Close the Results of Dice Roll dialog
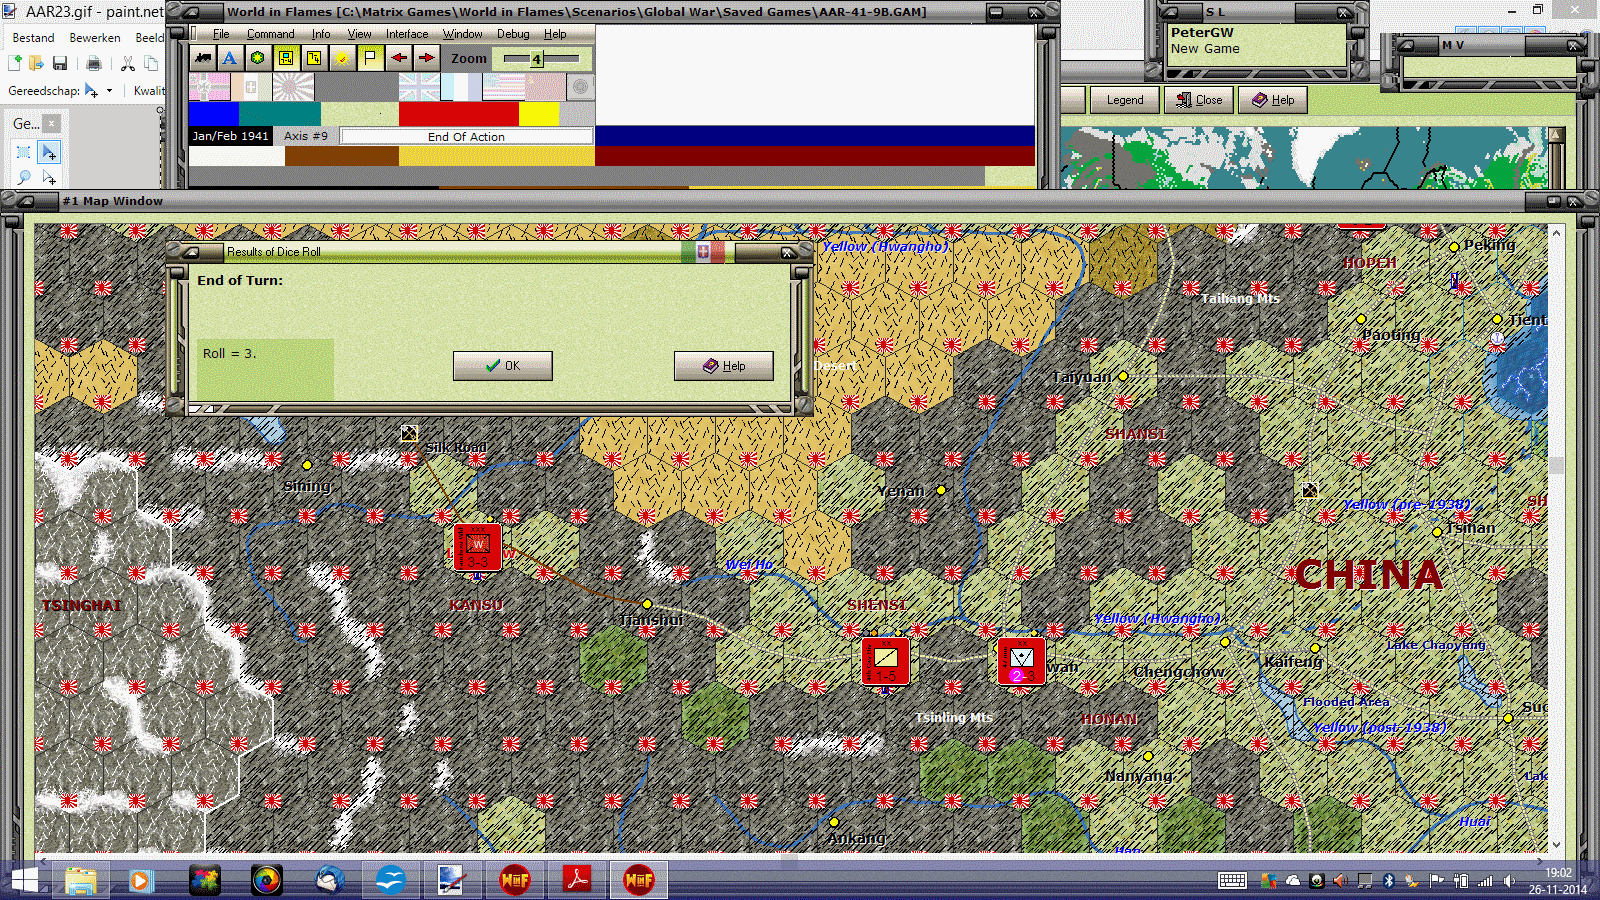Viewport: 1600px width, 900px height. click(x=788, y=252)
